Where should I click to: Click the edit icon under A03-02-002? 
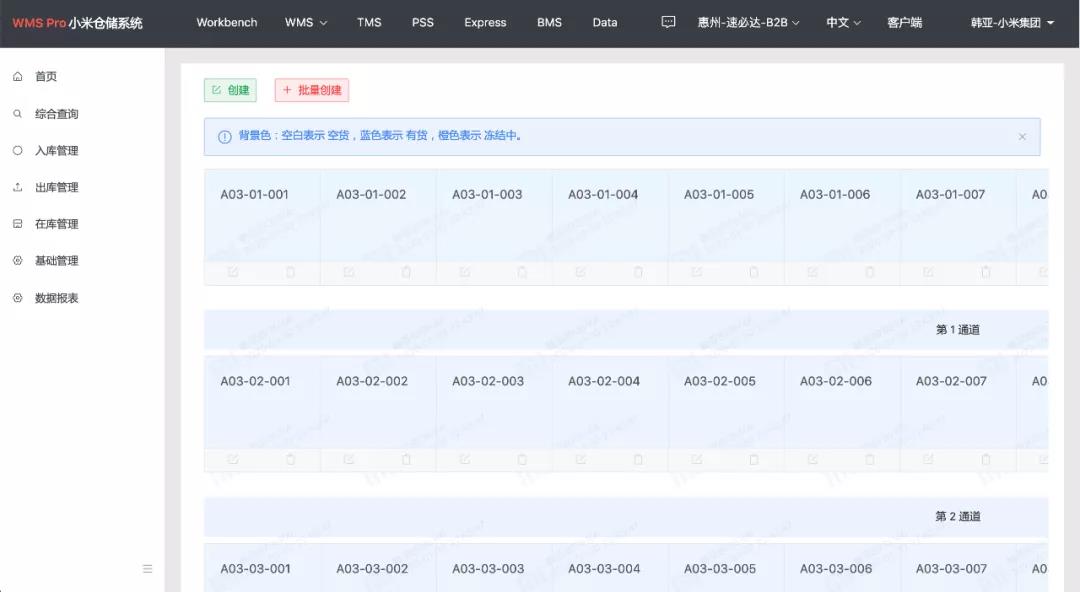[x=349, y=459]
